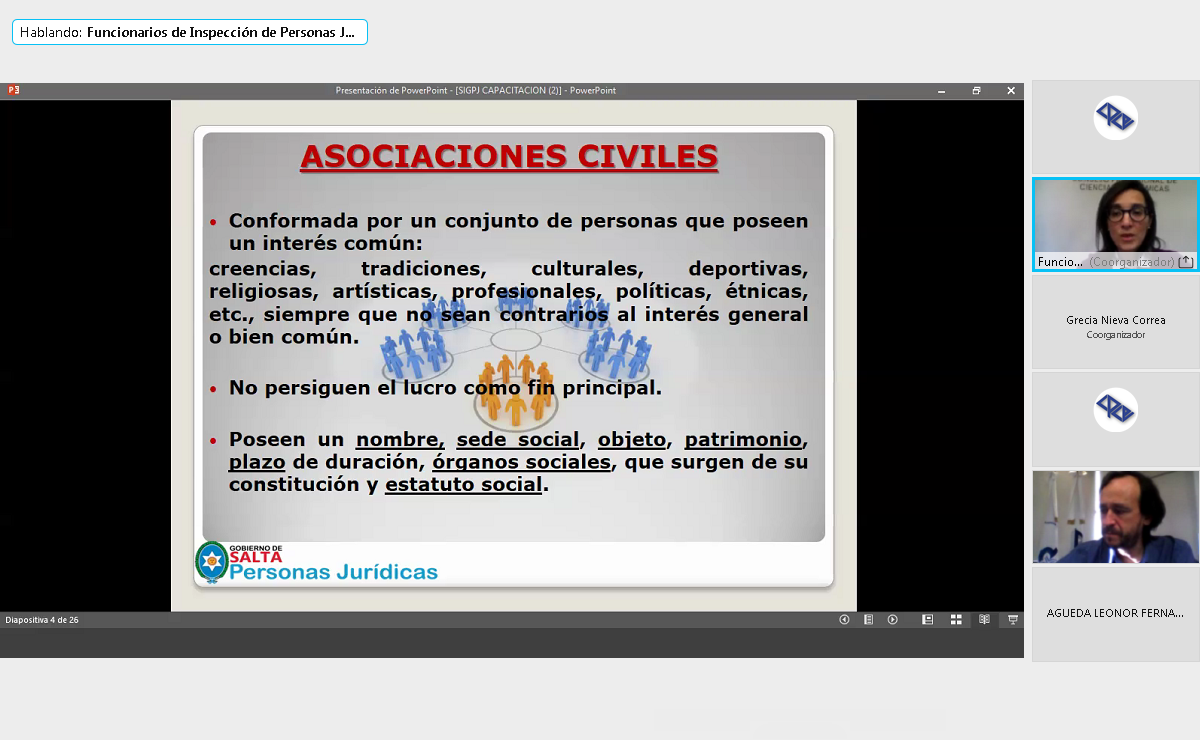Click the '(Coorganizador)' label on speaker tile
Screen dimensions: 1200x740
tap(1131, 262)
